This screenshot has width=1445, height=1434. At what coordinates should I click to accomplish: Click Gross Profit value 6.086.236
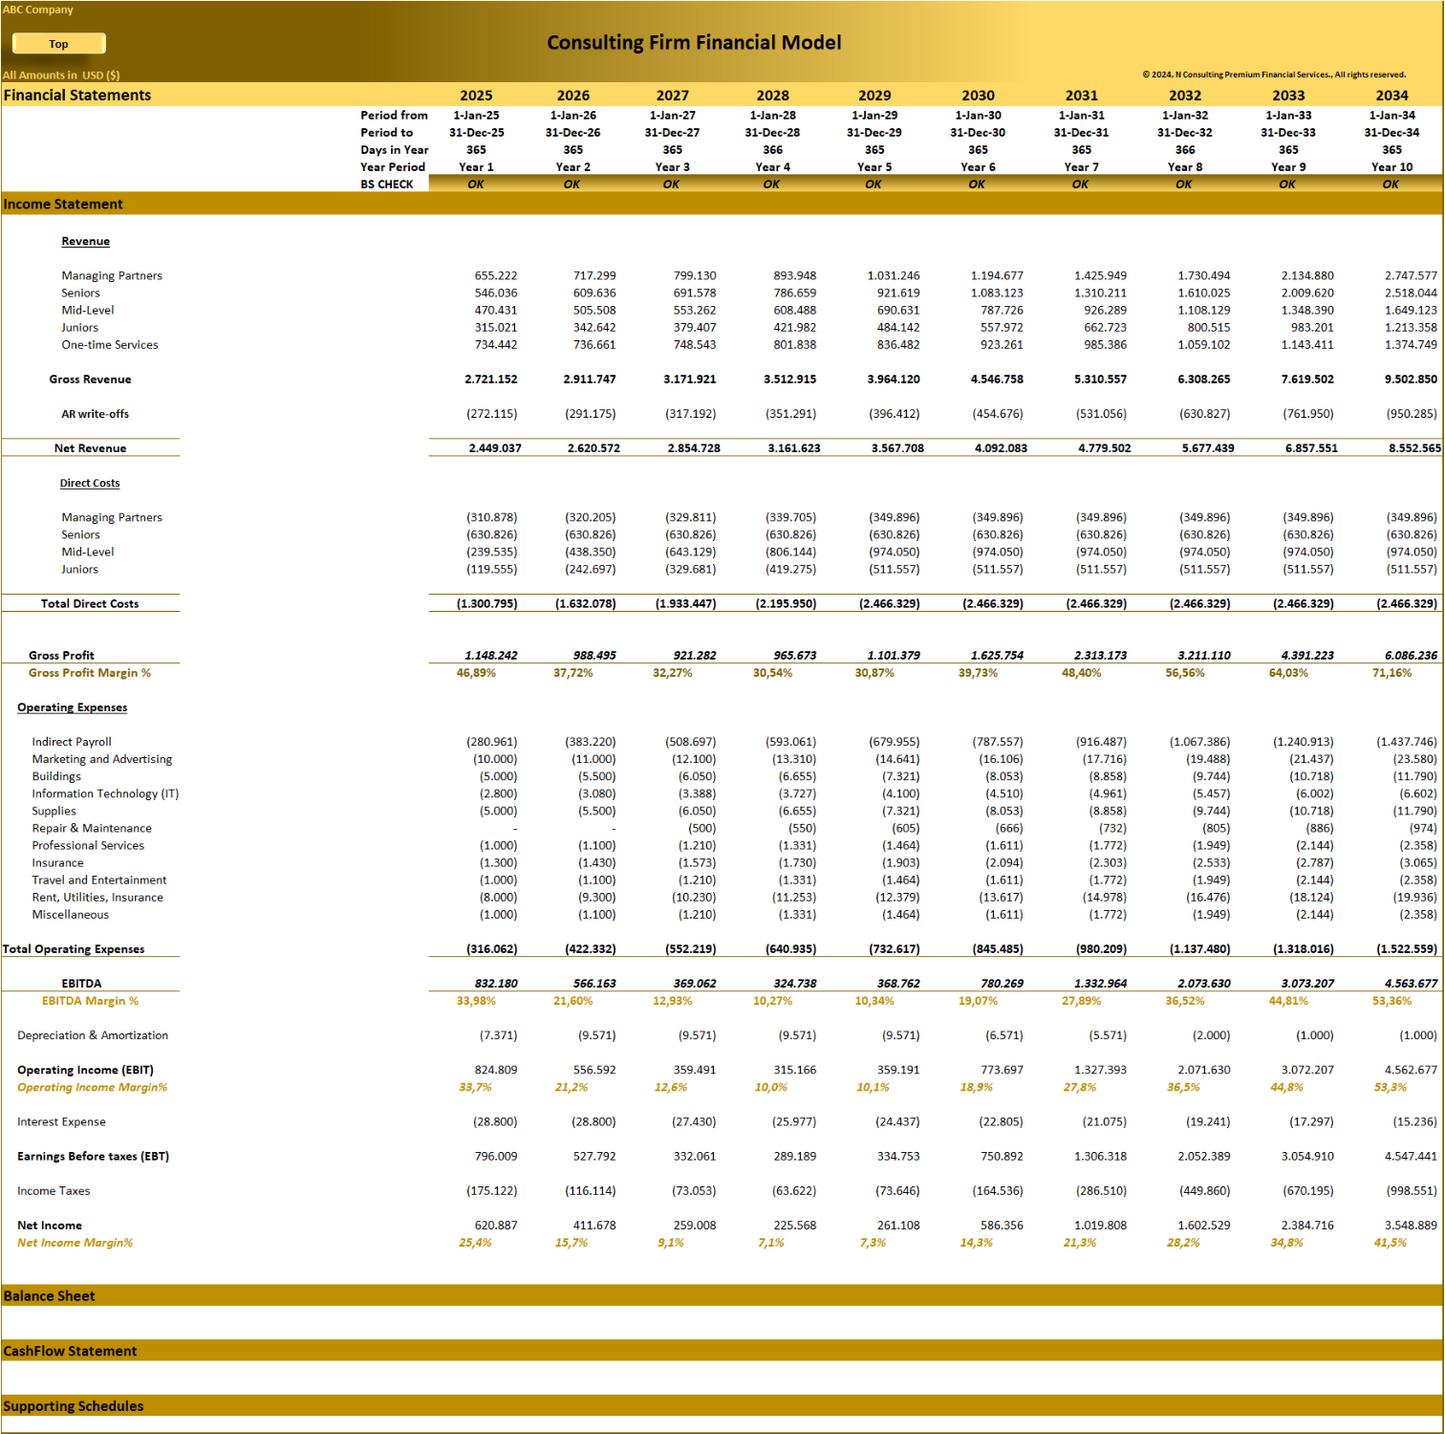1411,656
